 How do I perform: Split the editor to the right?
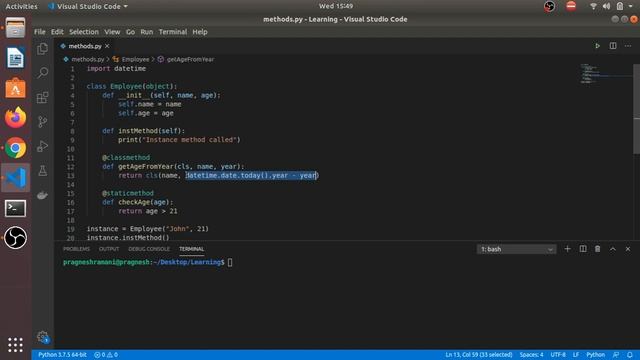point(613,46)
